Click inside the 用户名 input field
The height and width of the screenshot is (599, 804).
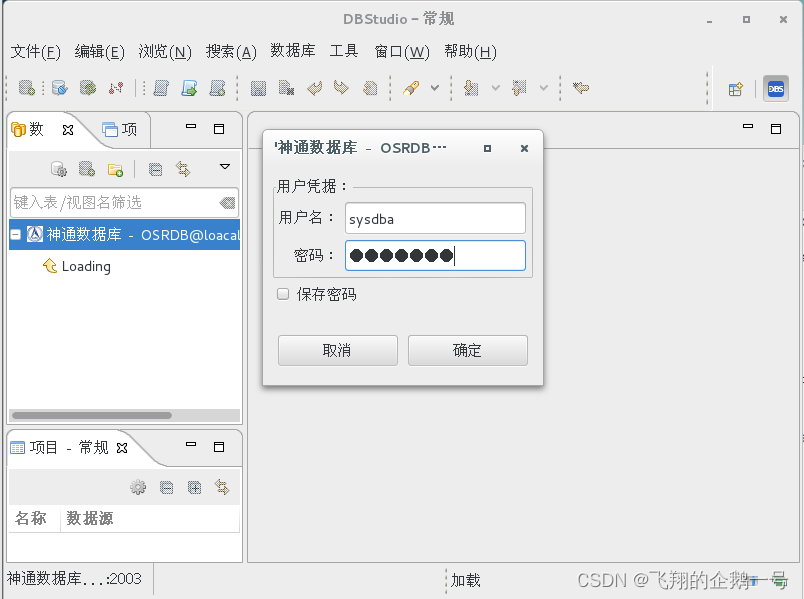pyautogui.click(x=434, y=218)
